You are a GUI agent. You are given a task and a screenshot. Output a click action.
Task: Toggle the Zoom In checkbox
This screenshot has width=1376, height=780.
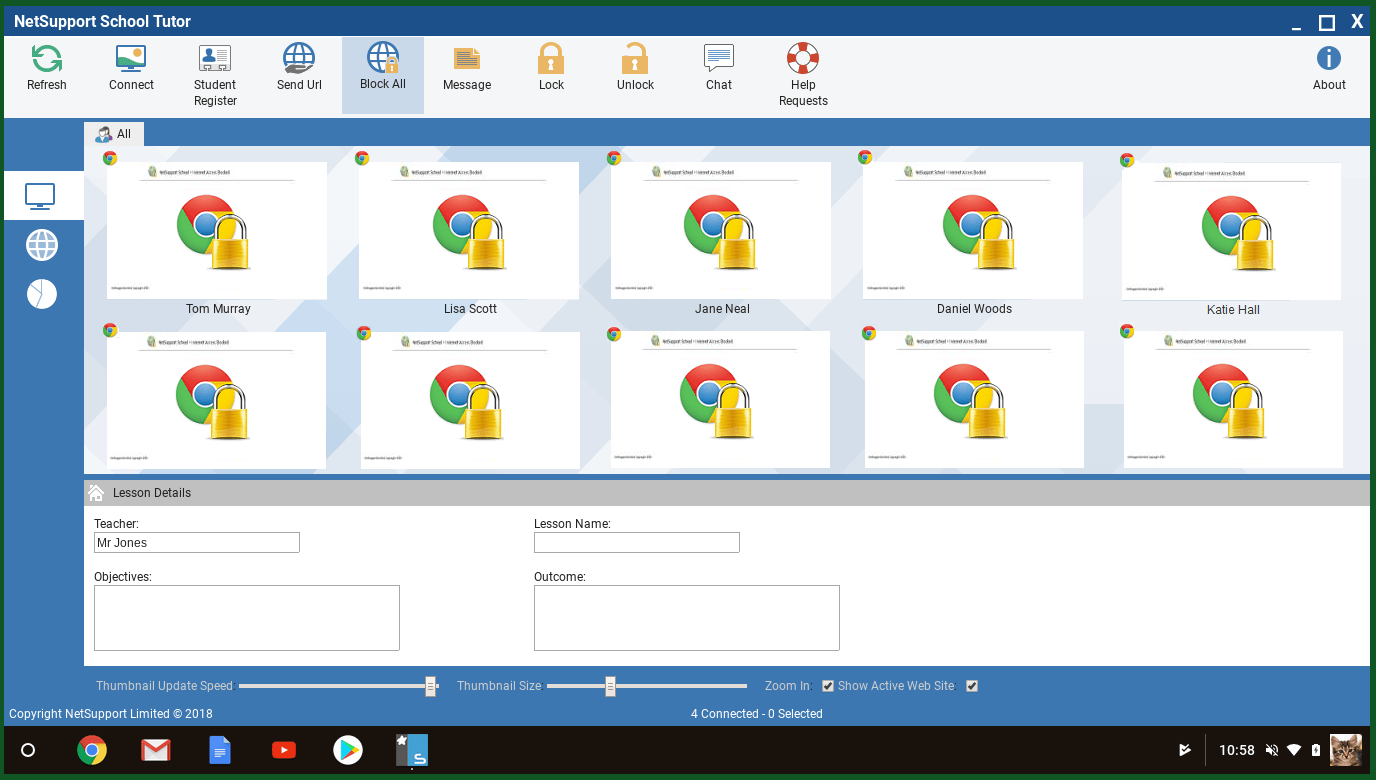[828, 686]
